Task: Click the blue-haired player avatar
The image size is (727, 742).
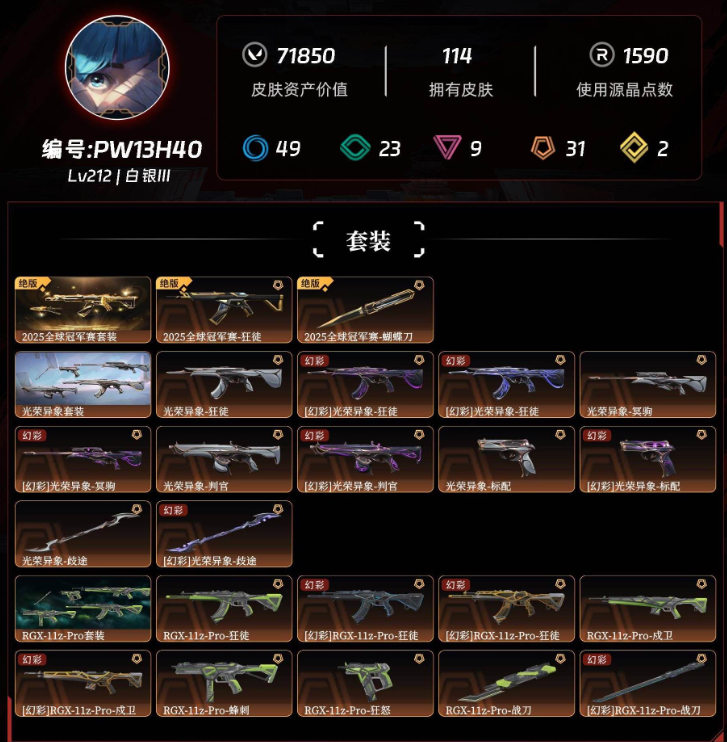Action: pos(117,67)
